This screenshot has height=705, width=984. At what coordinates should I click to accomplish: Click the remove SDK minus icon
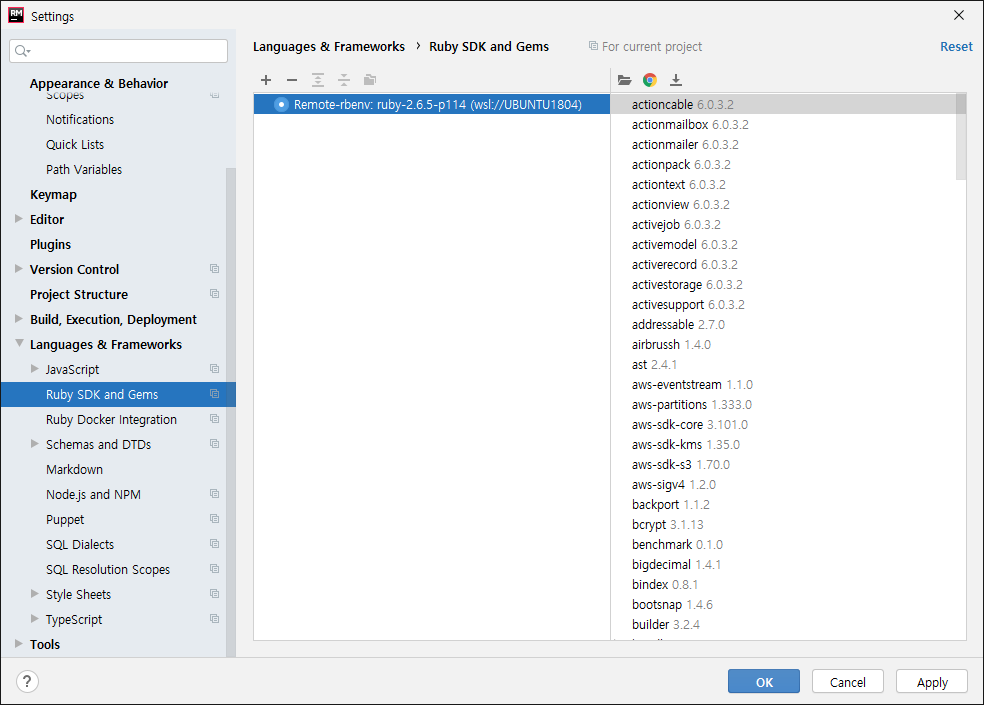pyautogui.click(x=292, y=80)
